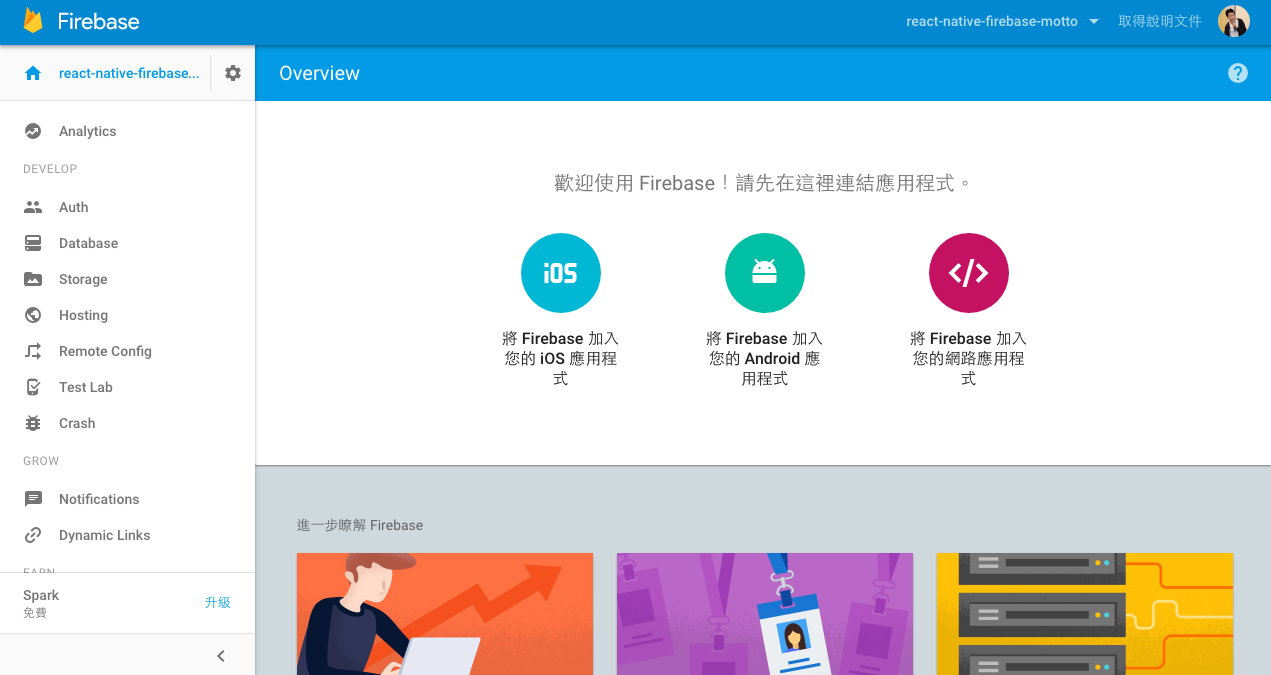This screenshot has height=675, width=1271.
Task: Open Auth section
Action: [x=73, y=207]
